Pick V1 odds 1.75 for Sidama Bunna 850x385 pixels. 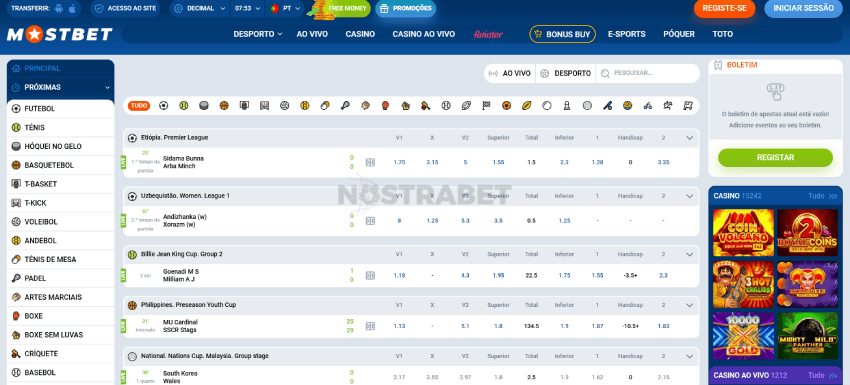coord(400,162)
